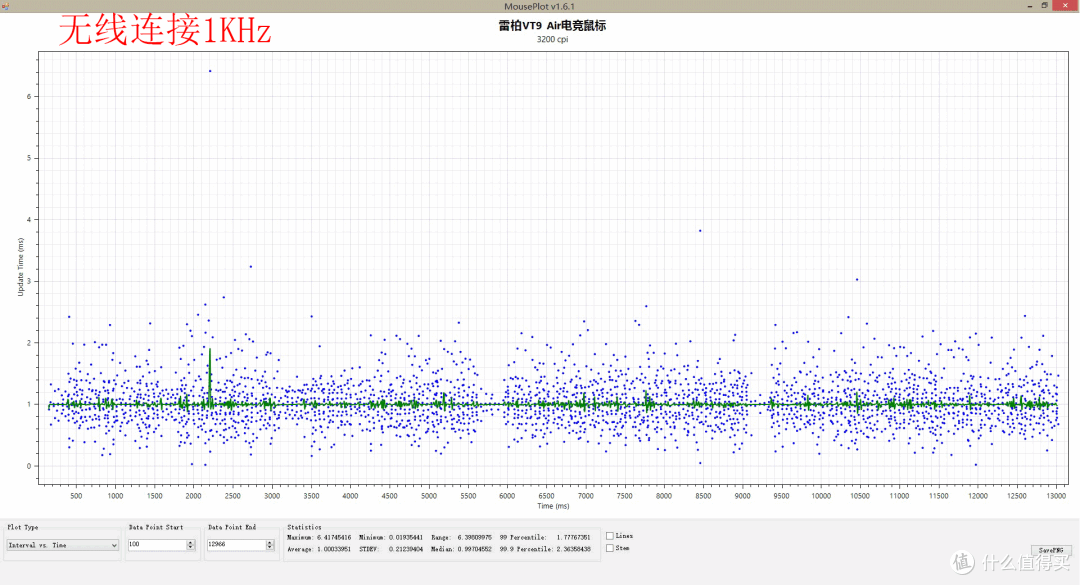Click the Data Point End field containing 12966
This screenshot has width=1080, height=585.
pyautogui.click(x=237, y=544)
